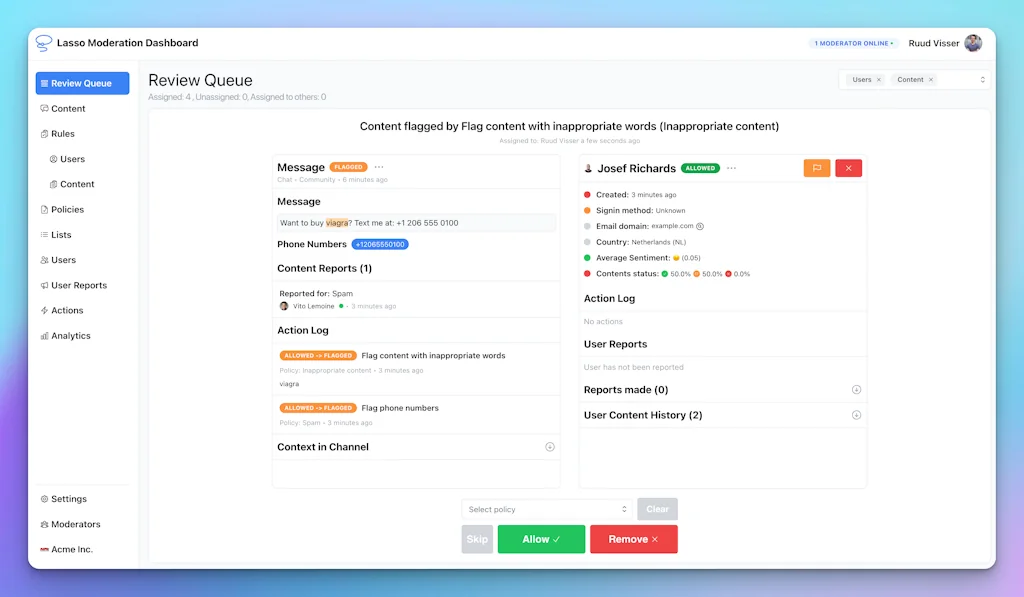The width and height of the screenshot is (1024, 597).
Task: Go to Review Queue in sidebar
Action: (82, 83)
